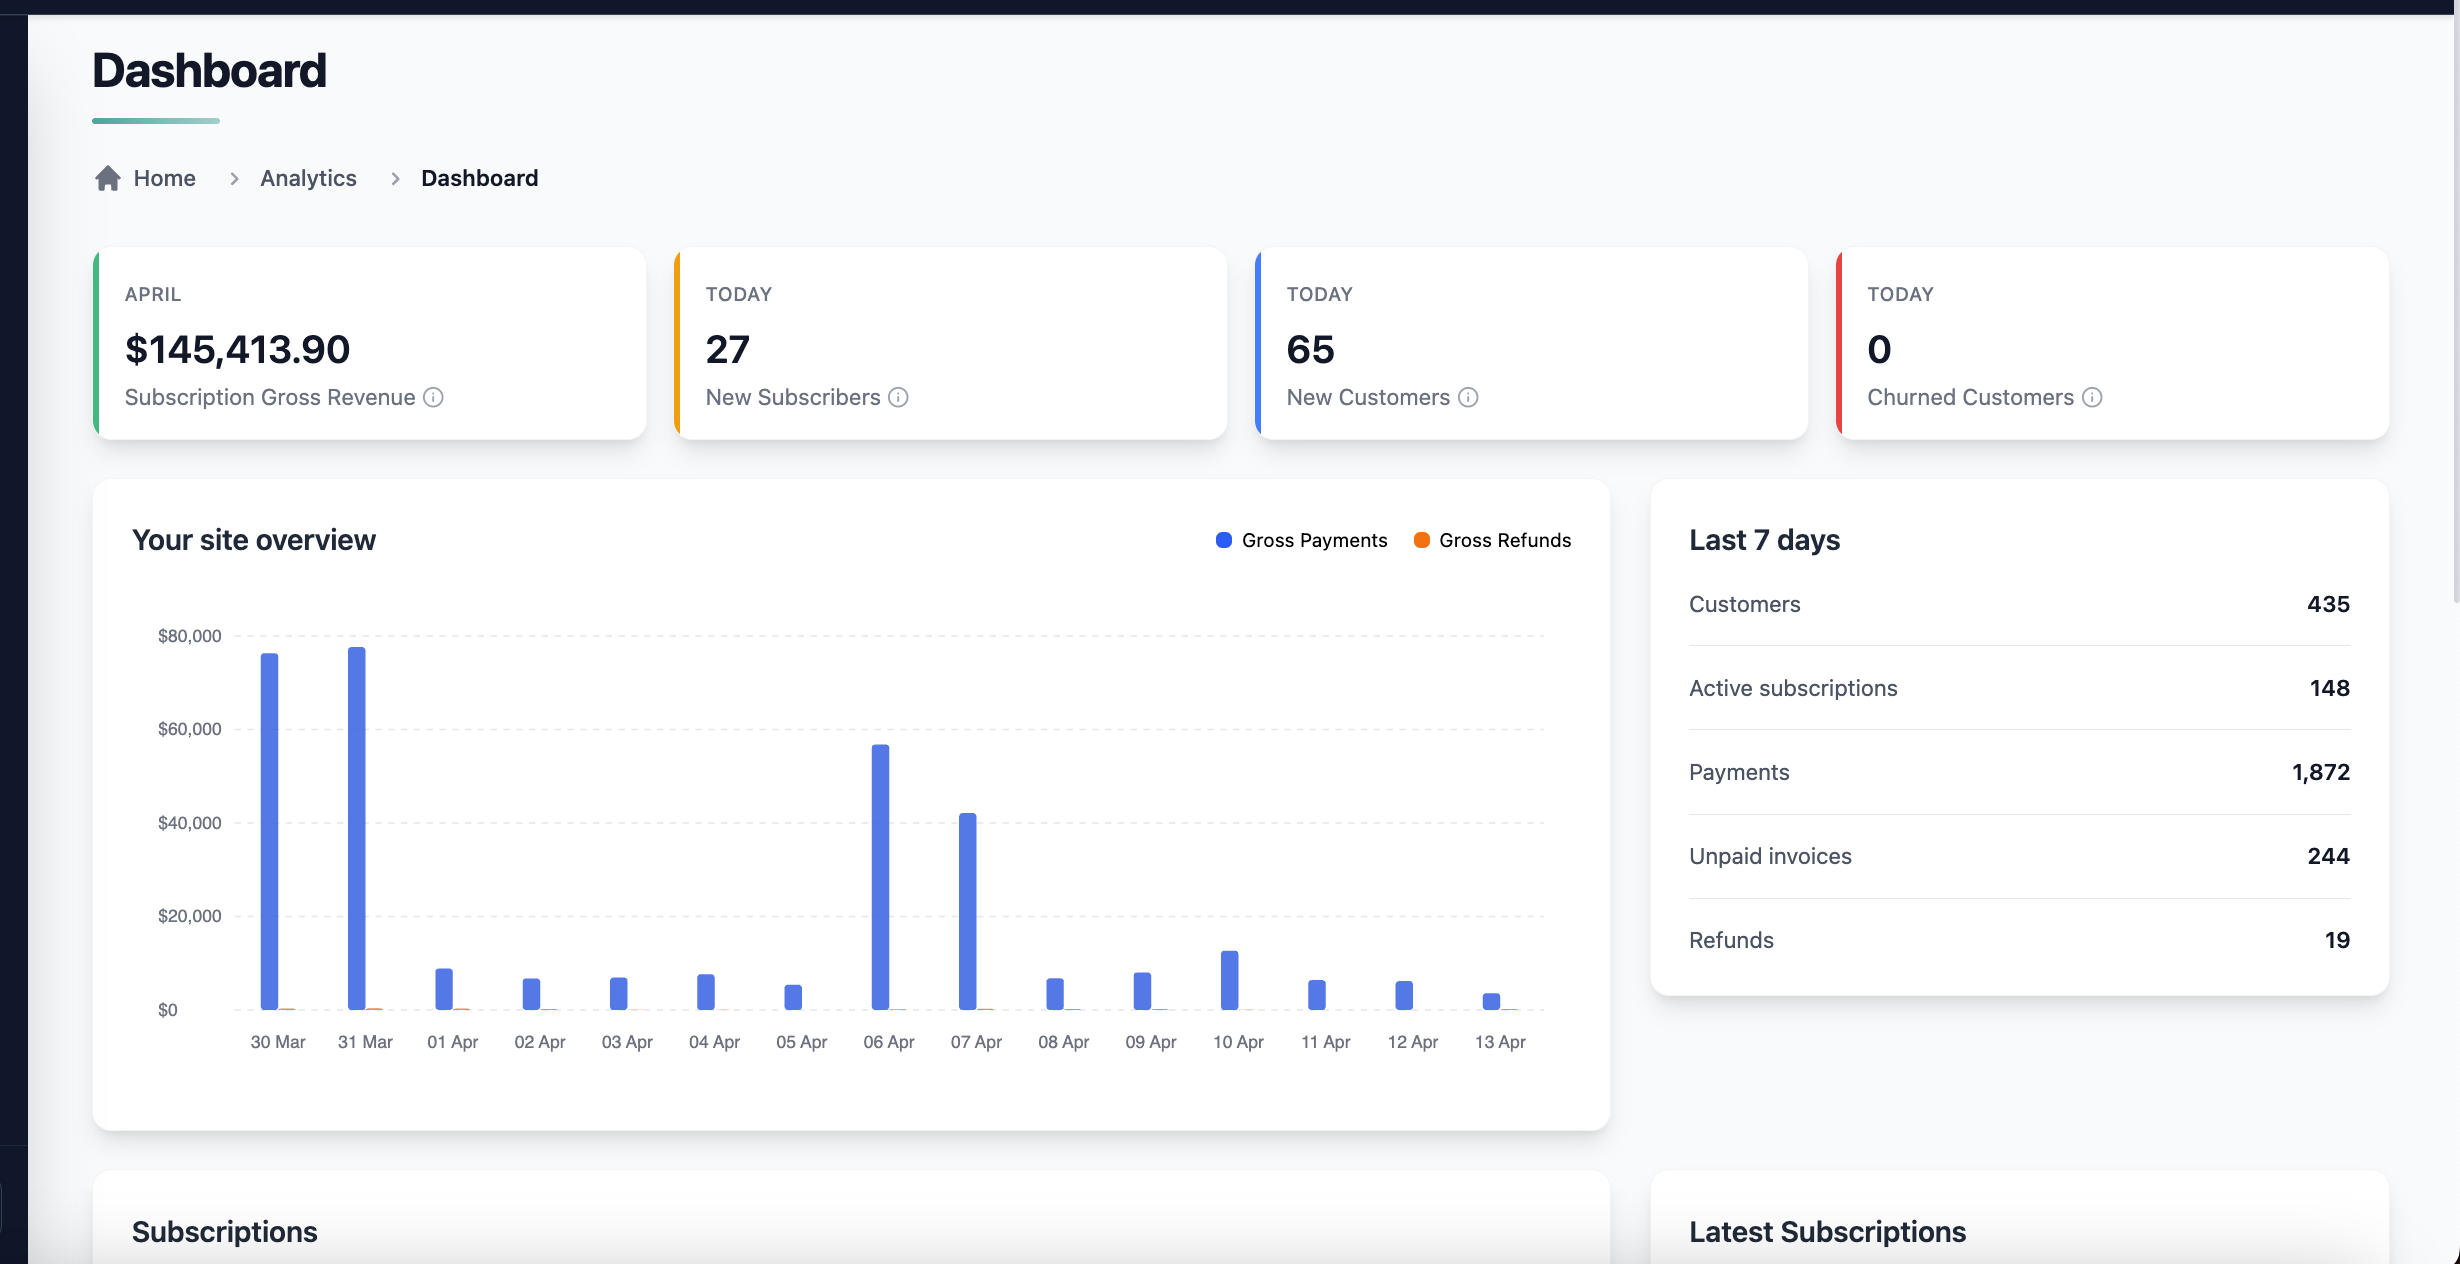The image size is (2460, 1264).
Task: Click chevron between Home and Analytics
Action: coord(234,178)
